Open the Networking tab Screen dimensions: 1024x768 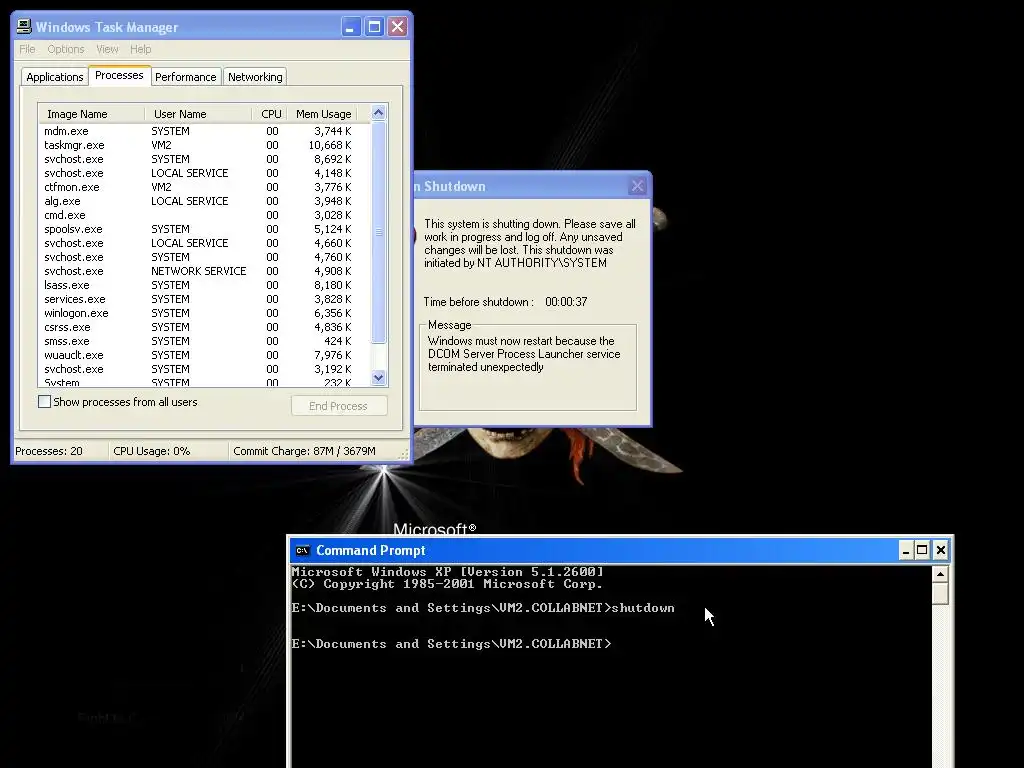pos(255,77)
